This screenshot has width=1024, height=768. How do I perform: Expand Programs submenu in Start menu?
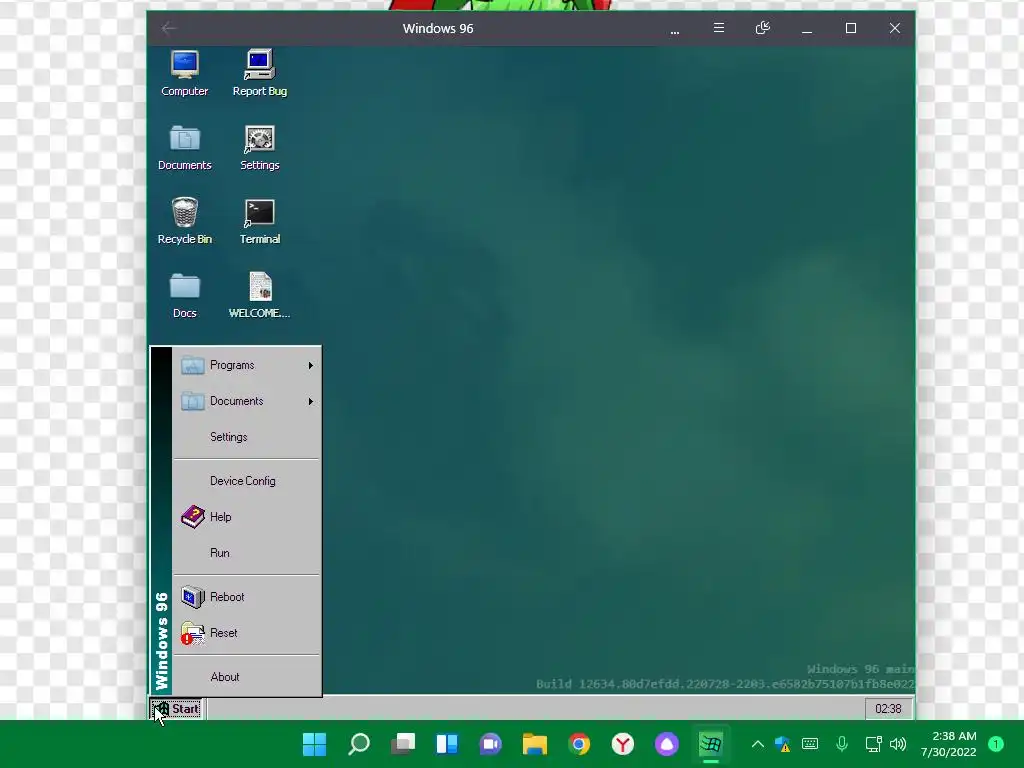coord(247,365)
